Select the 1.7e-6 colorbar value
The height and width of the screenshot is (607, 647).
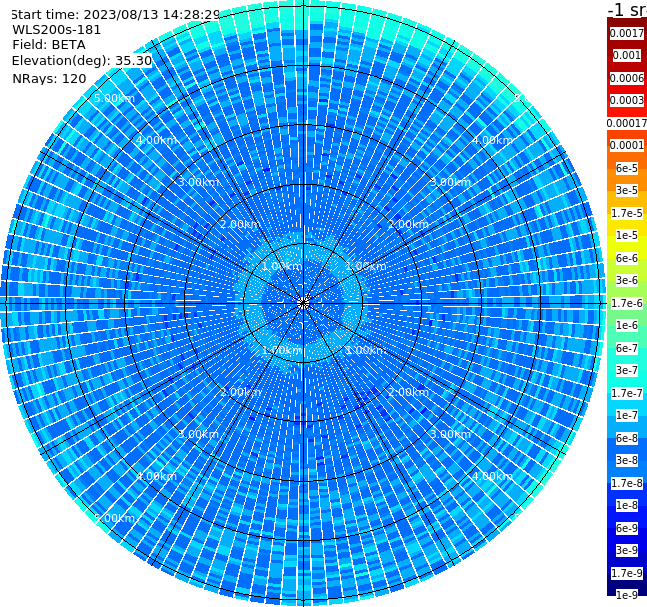[x=627, y=303]
